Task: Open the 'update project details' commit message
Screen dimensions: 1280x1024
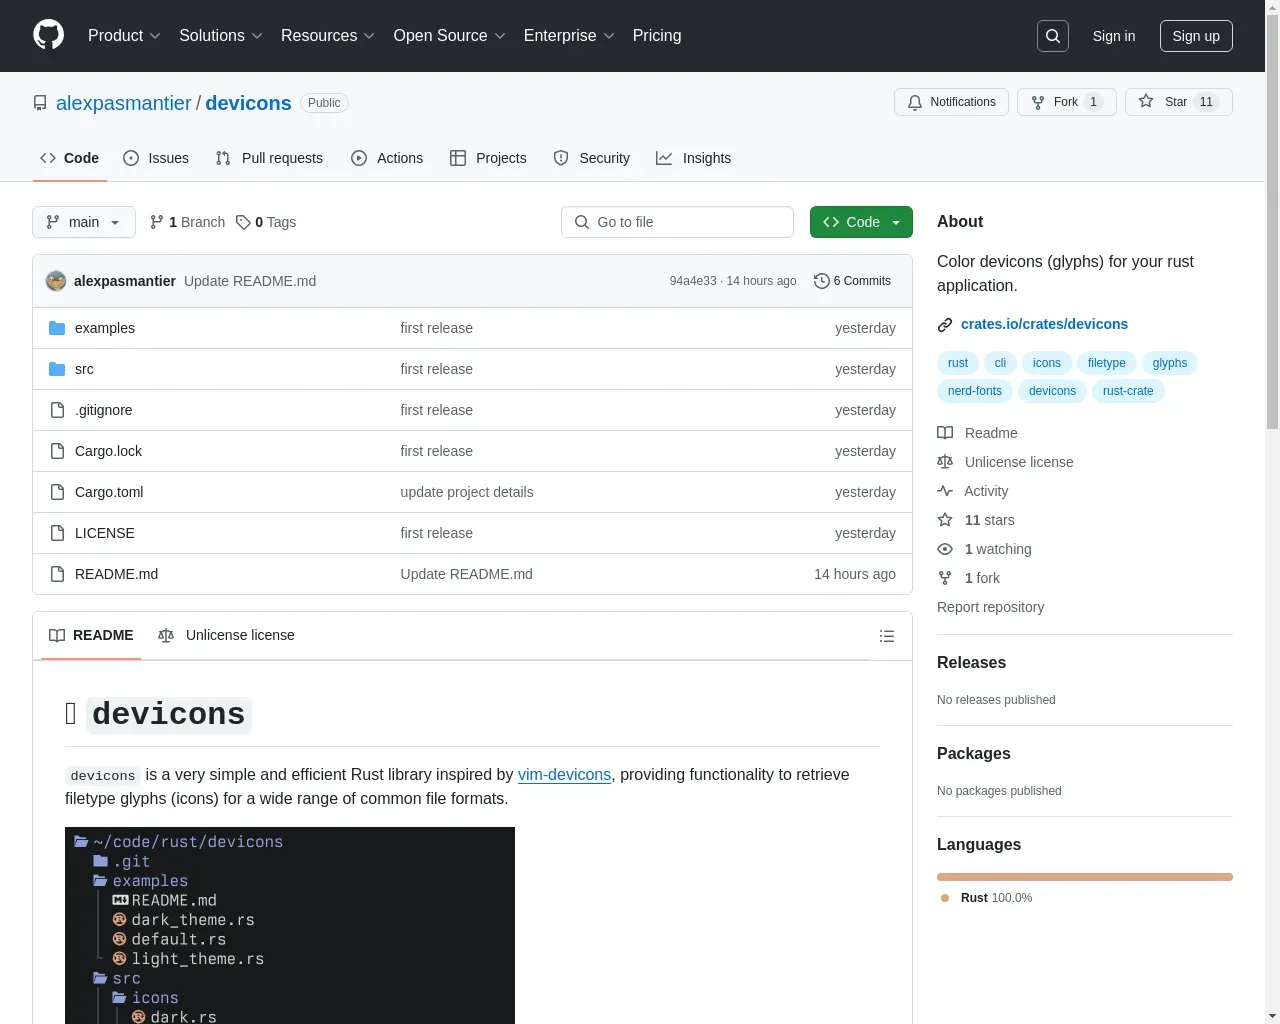Action: [467, 492]
